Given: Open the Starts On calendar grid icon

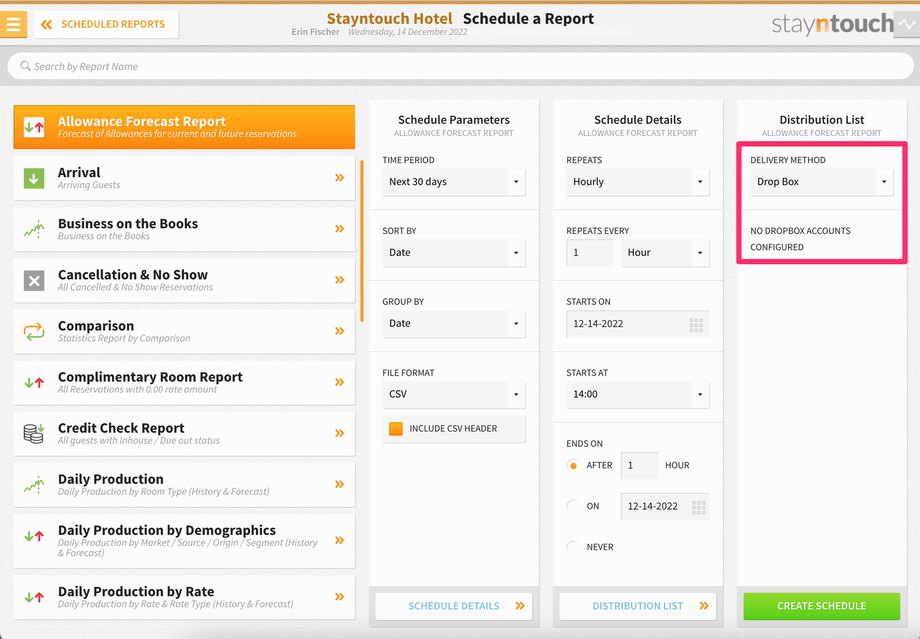Looking at the screenshot, I should (696, 325).
